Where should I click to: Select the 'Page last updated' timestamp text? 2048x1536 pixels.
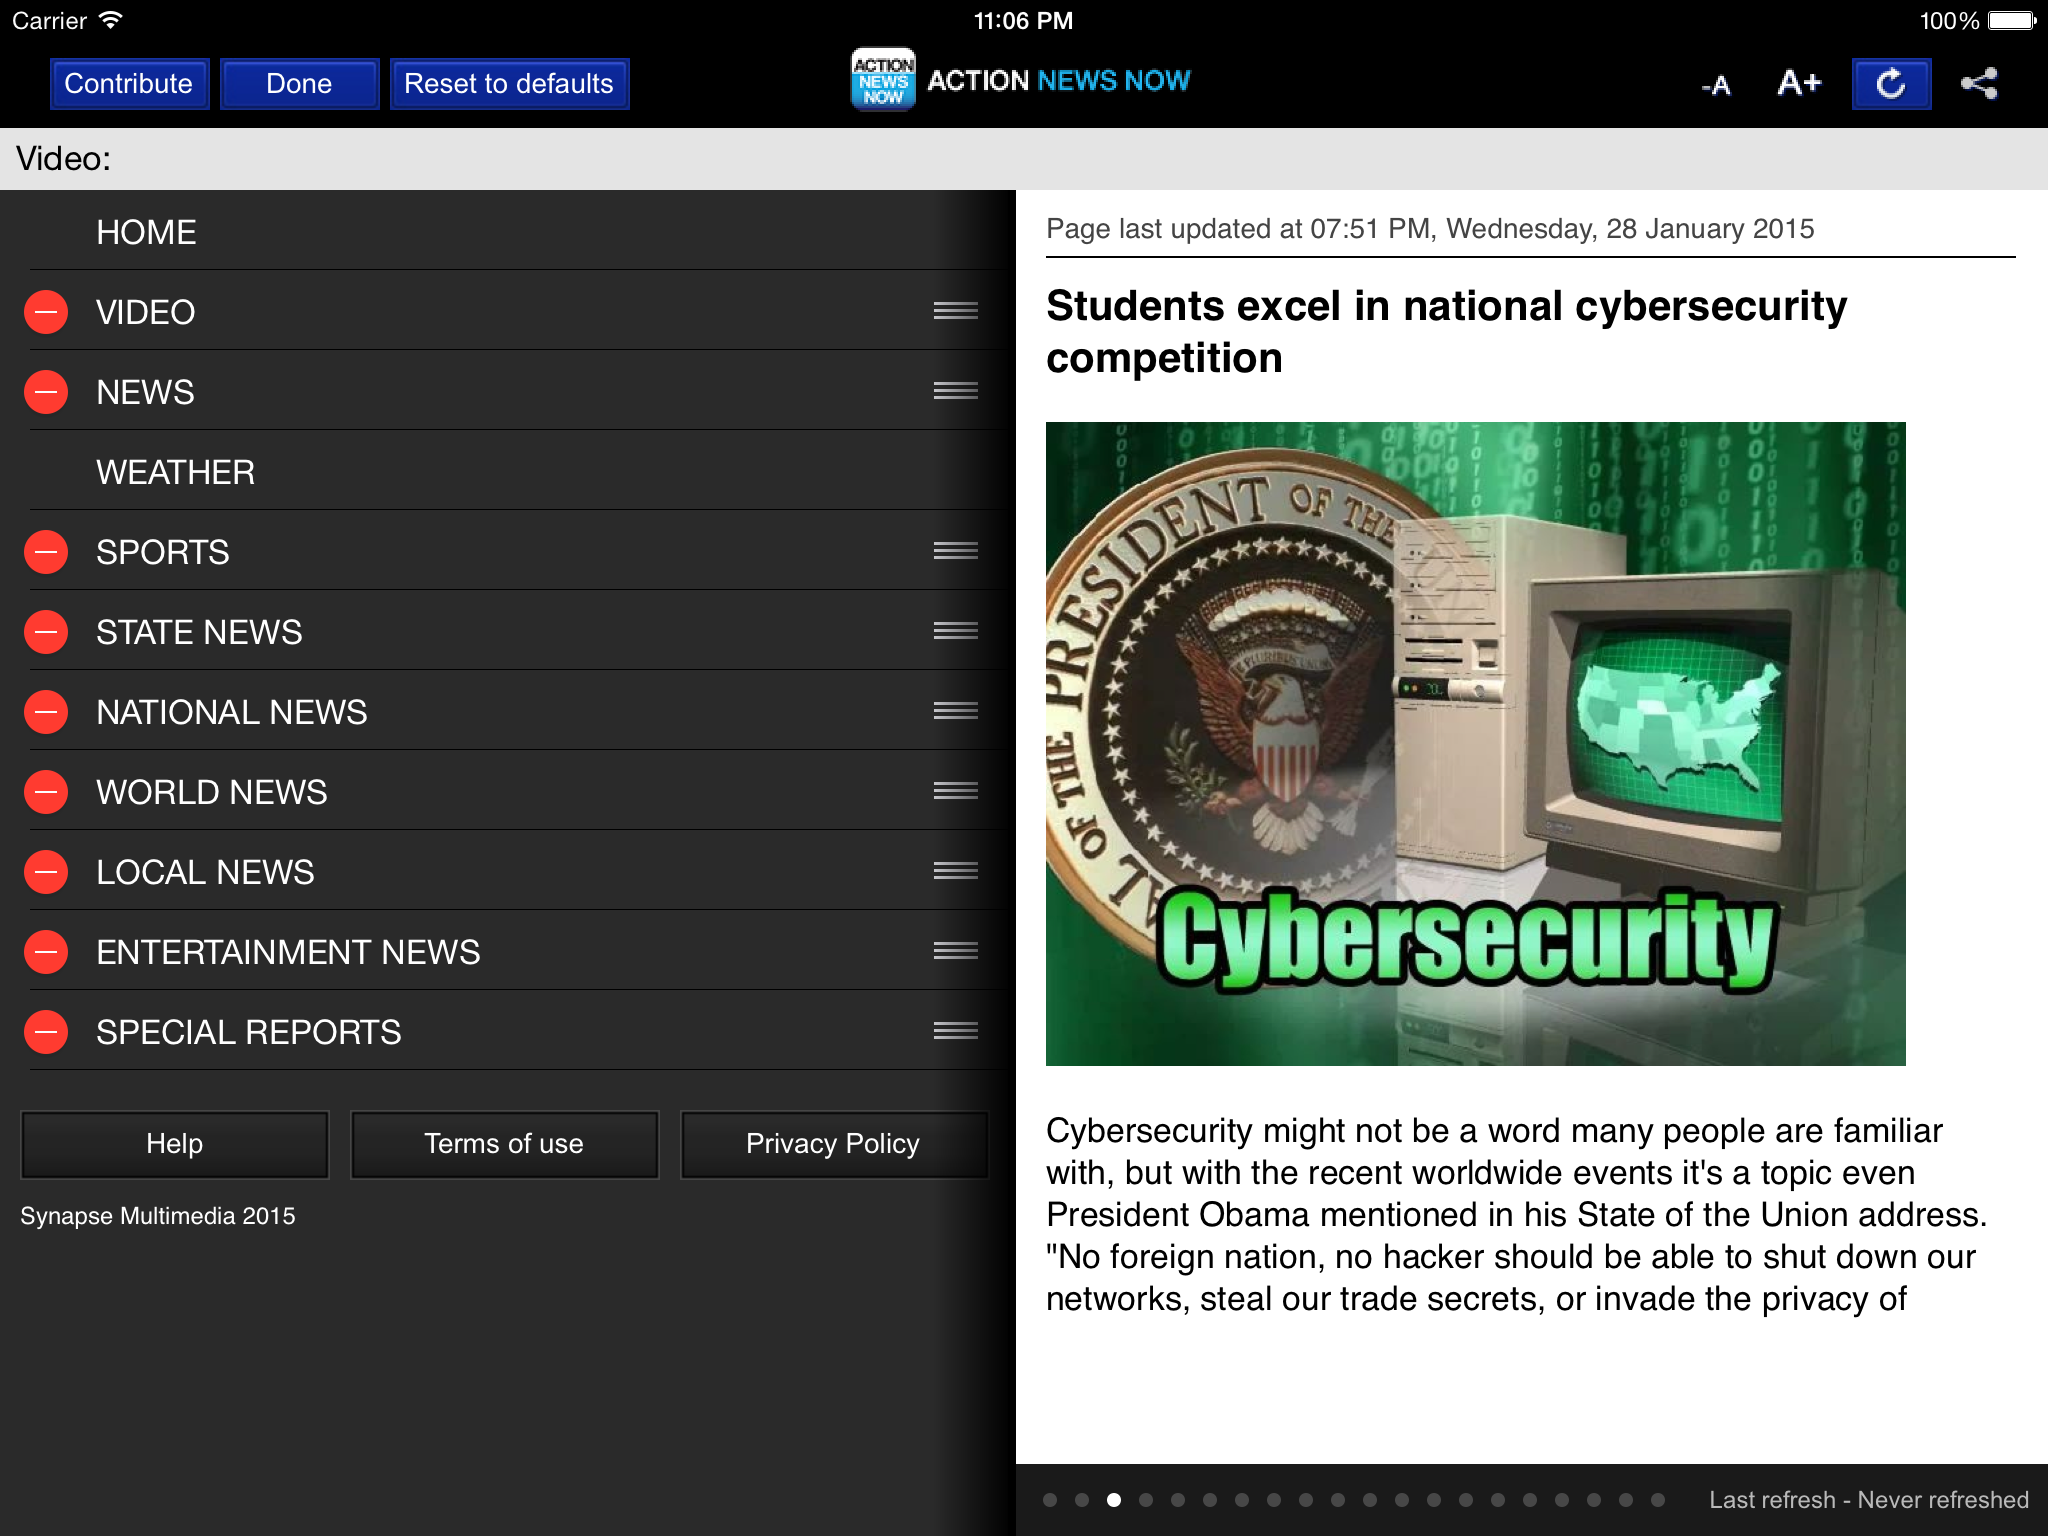pos(1430,229)
